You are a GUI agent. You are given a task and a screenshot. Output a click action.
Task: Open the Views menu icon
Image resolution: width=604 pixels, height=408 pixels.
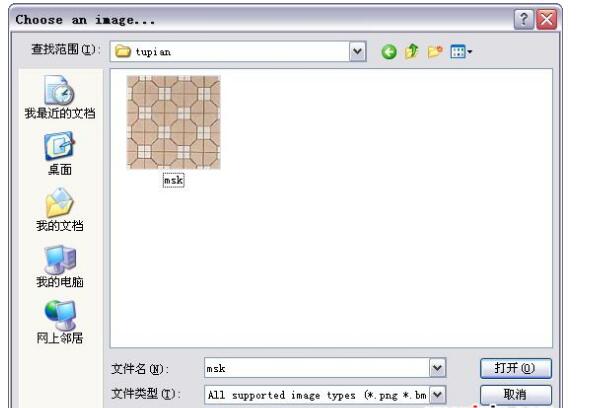(461, 52)
